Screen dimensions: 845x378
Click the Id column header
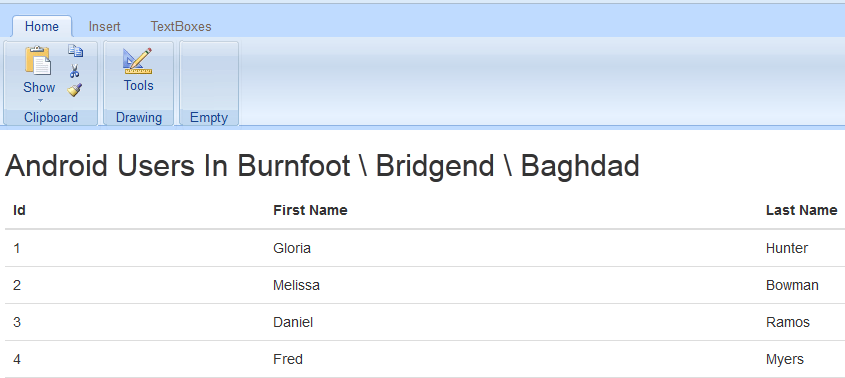[19, 210]
